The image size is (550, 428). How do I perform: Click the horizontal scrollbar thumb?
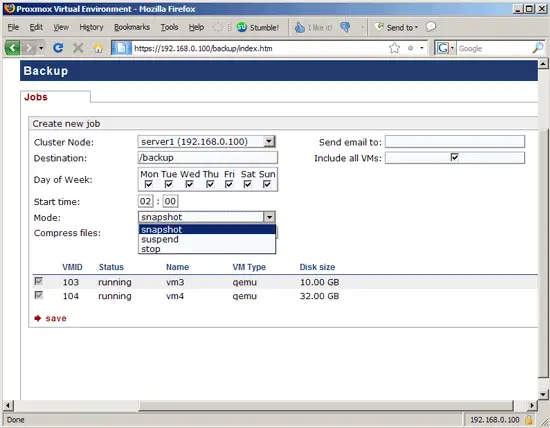pyautogui.click(x=326, y=406)
